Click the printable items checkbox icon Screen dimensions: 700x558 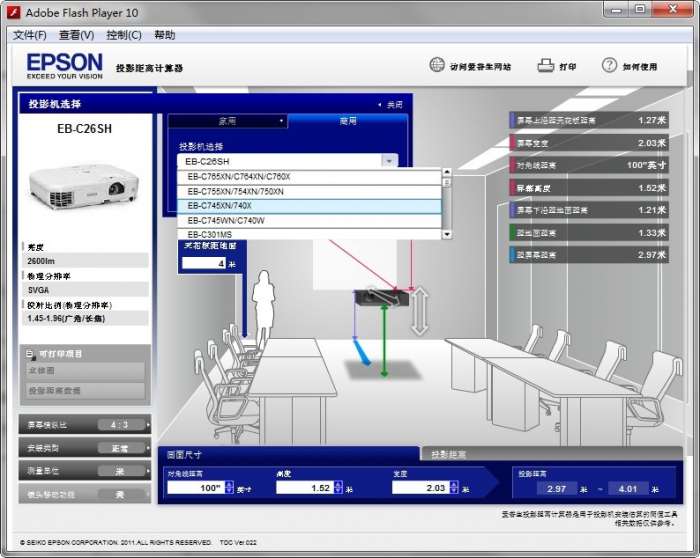(30, 354)
